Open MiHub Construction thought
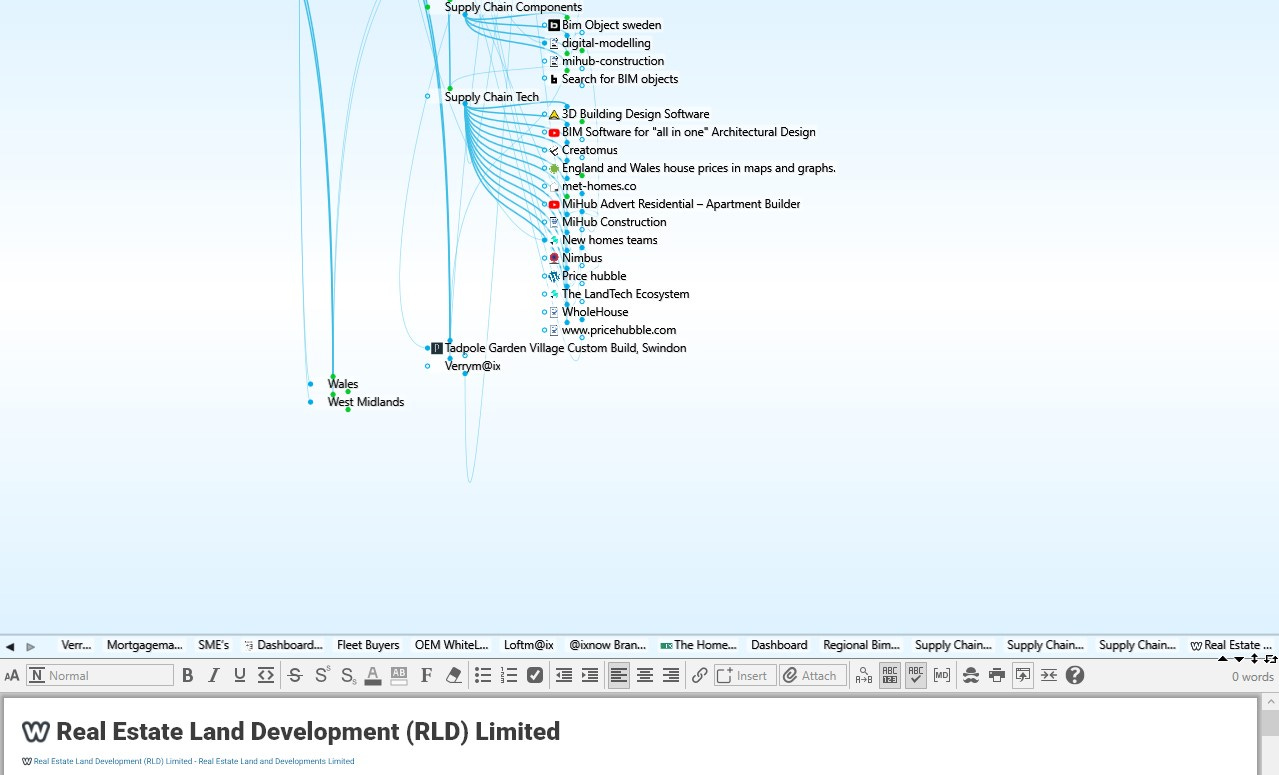Viewport: 1279px width, 775px height. click(x=614, y=222)
